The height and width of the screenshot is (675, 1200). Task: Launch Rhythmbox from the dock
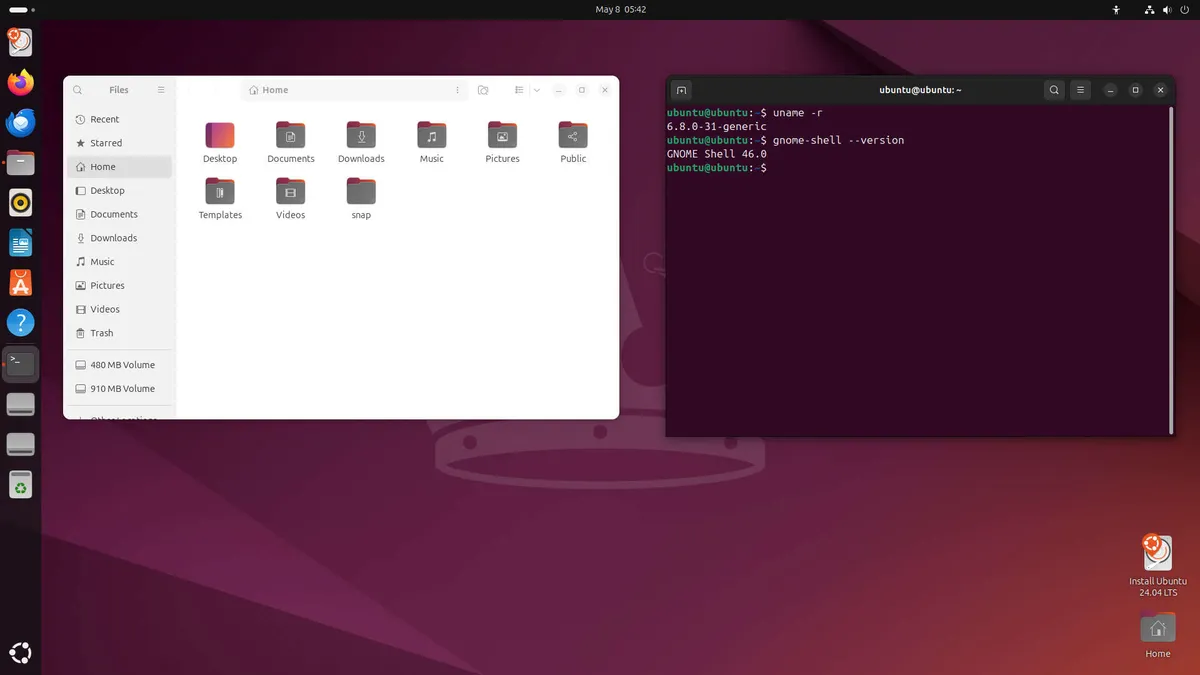click(x=20, y=202)
